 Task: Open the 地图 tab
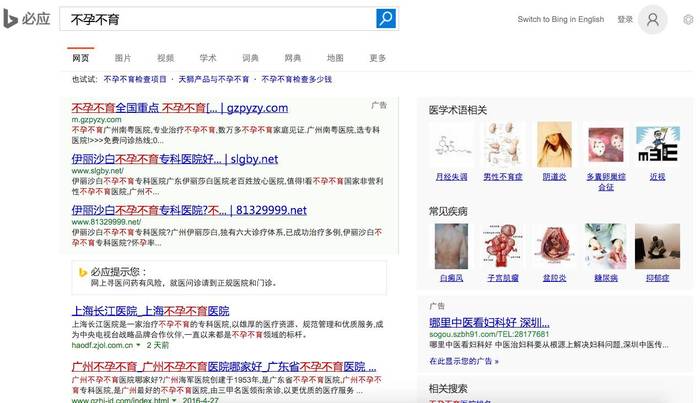(335, 58)
